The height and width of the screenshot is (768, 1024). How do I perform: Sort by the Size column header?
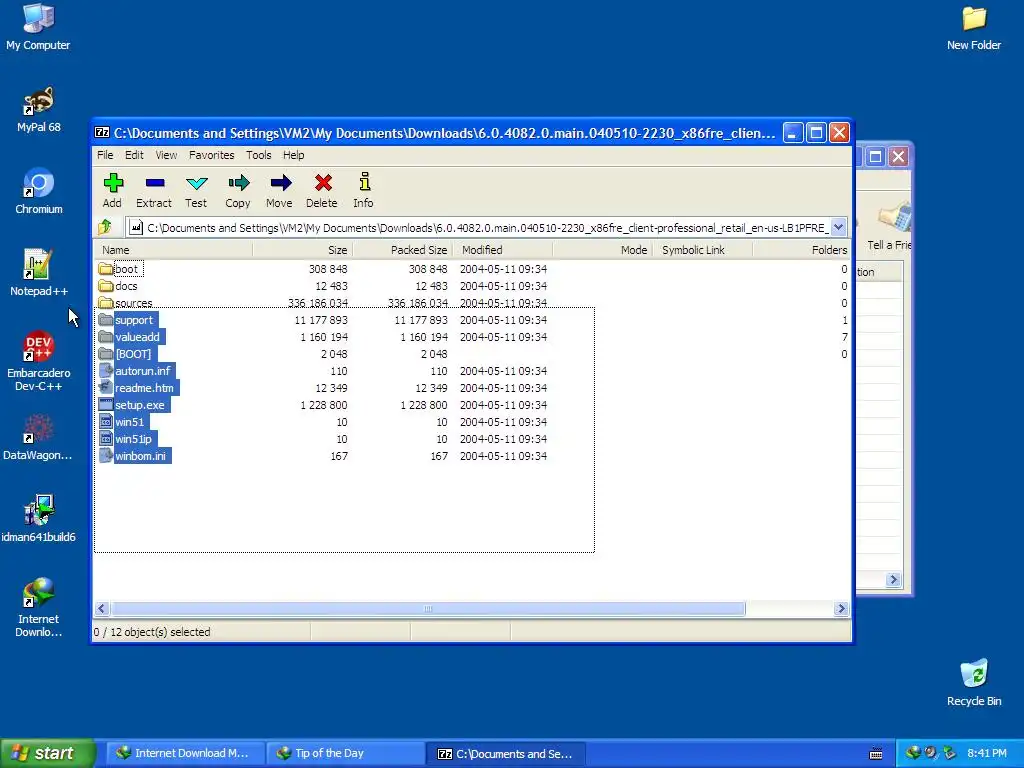click(302, 250)
